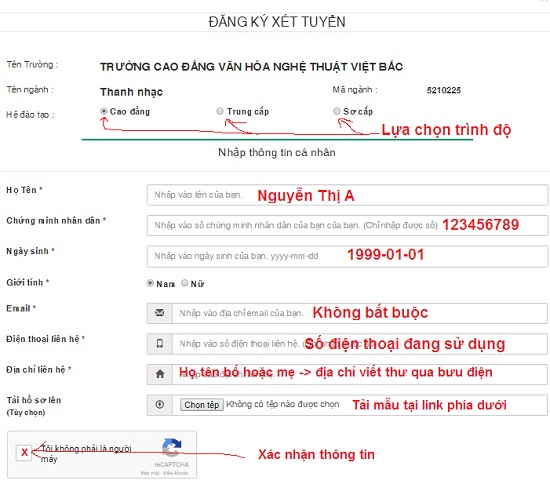Viewport: 550px width, 484px height.
Task: Click the major code 5210225
Action: point(444,90)
